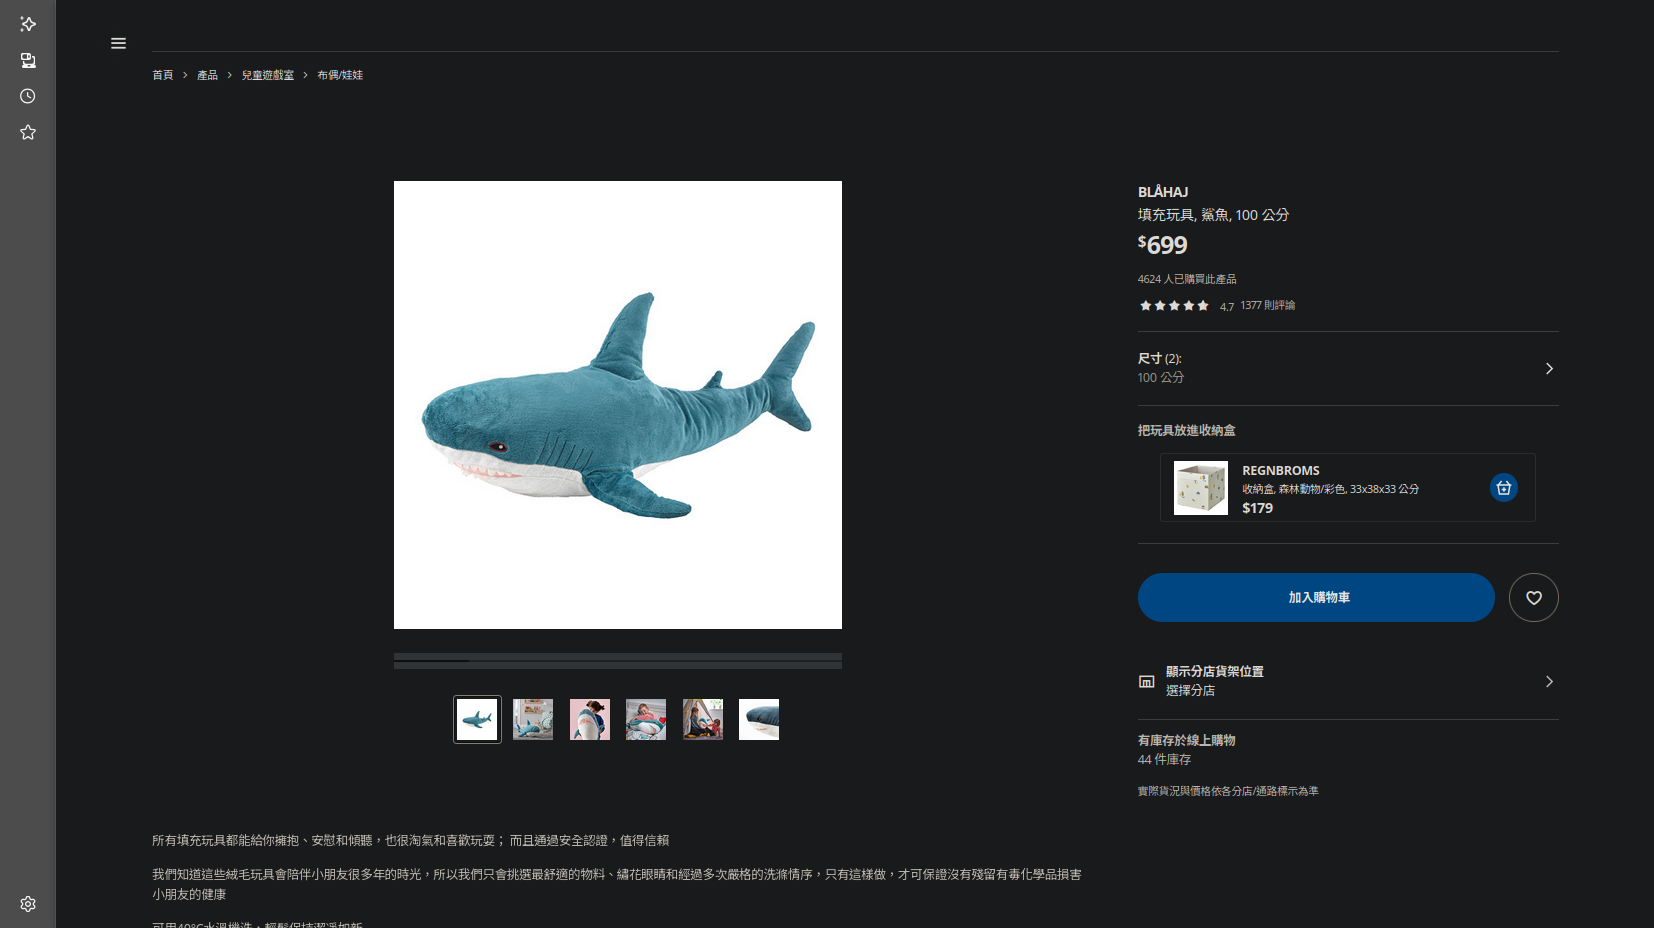Click the 把玩具放進收納盒 heading
This screenshot has height=928, width=1654.
tap(1187, 430)
